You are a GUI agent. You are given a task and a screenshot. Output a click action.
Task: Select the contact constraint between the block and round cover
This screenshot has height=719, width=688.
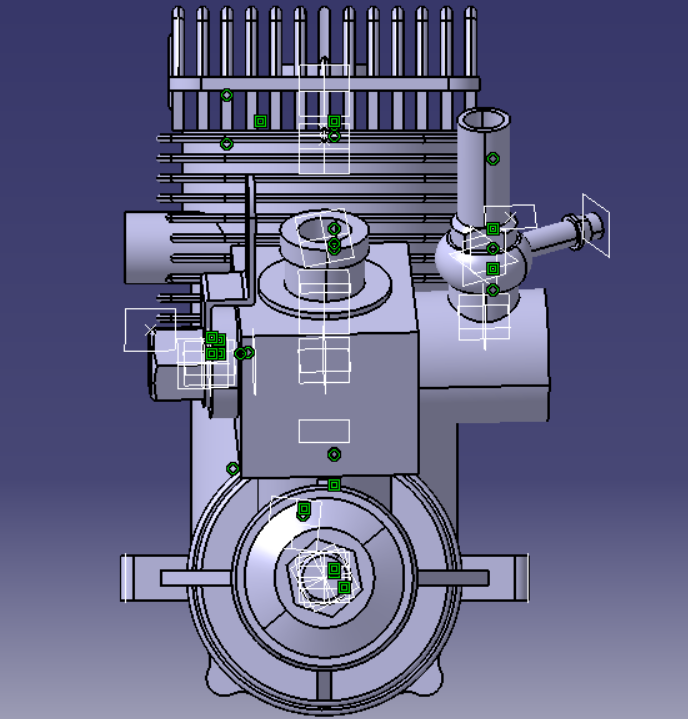[x=334, y=485]
